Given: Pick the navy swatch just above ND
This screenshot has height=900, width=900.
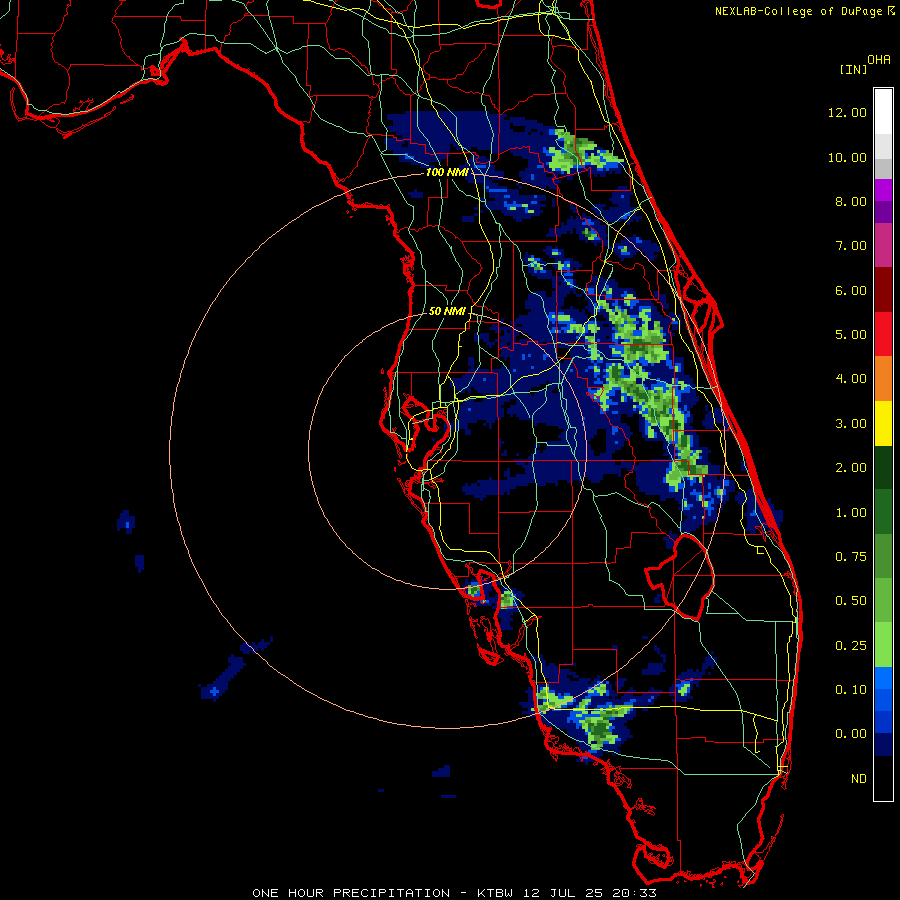Looking at the screenshot, I should tap(883, 745).
